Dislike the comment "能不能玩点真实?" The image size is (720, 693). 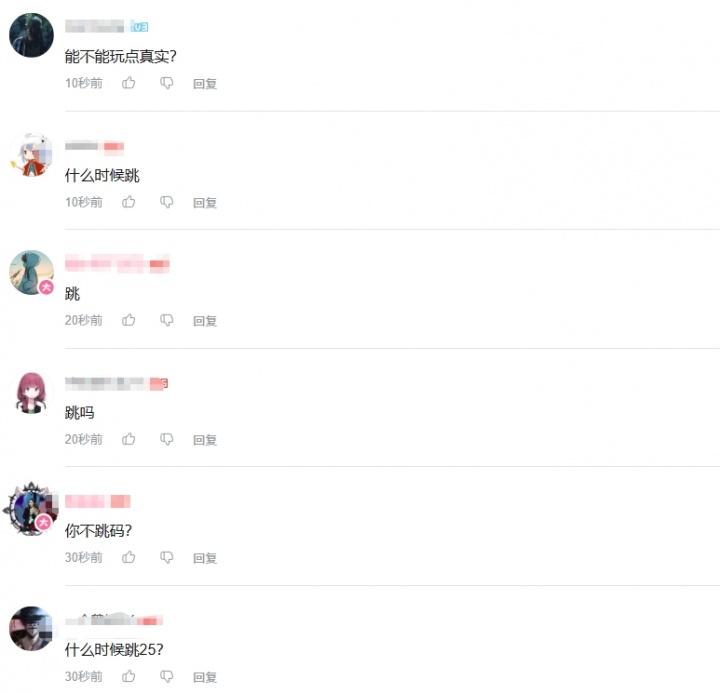166,83
